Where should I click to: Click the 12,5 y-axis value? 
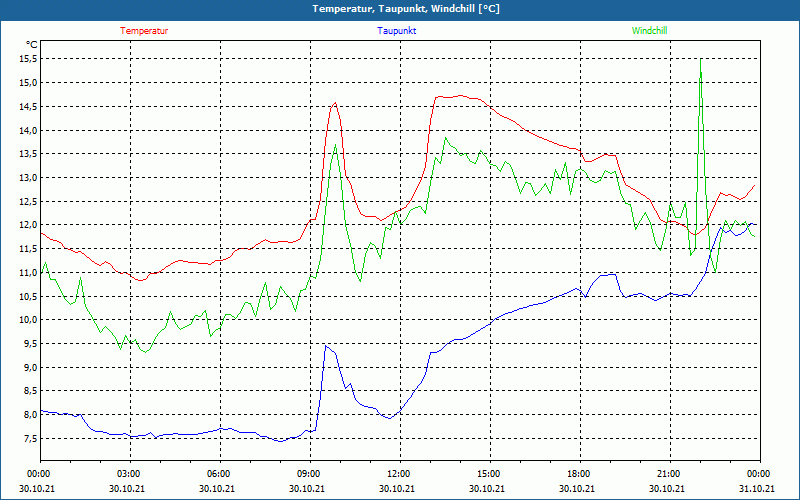[x=29, y=202]
